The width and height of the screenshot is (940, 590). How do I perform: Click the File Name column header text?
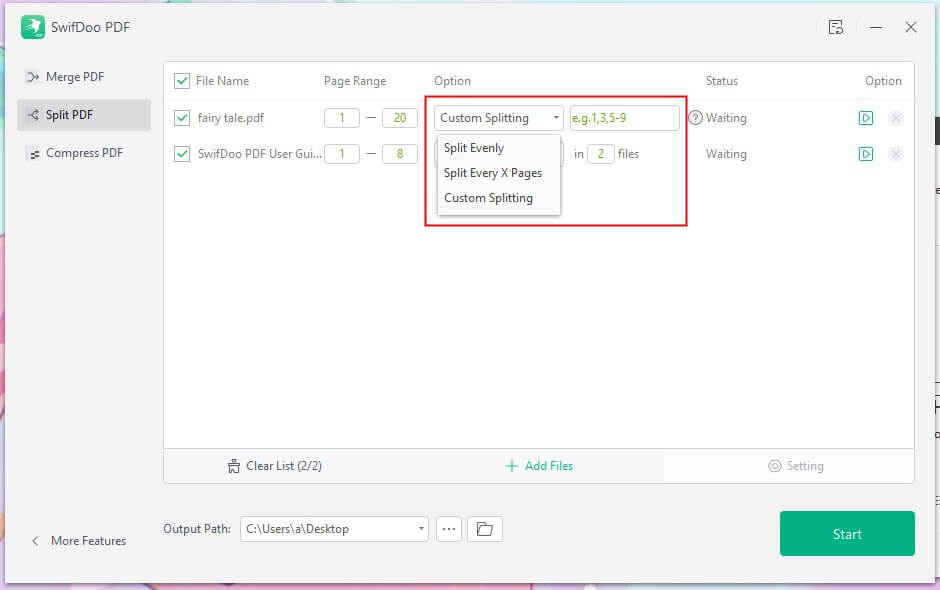point(222,81)
